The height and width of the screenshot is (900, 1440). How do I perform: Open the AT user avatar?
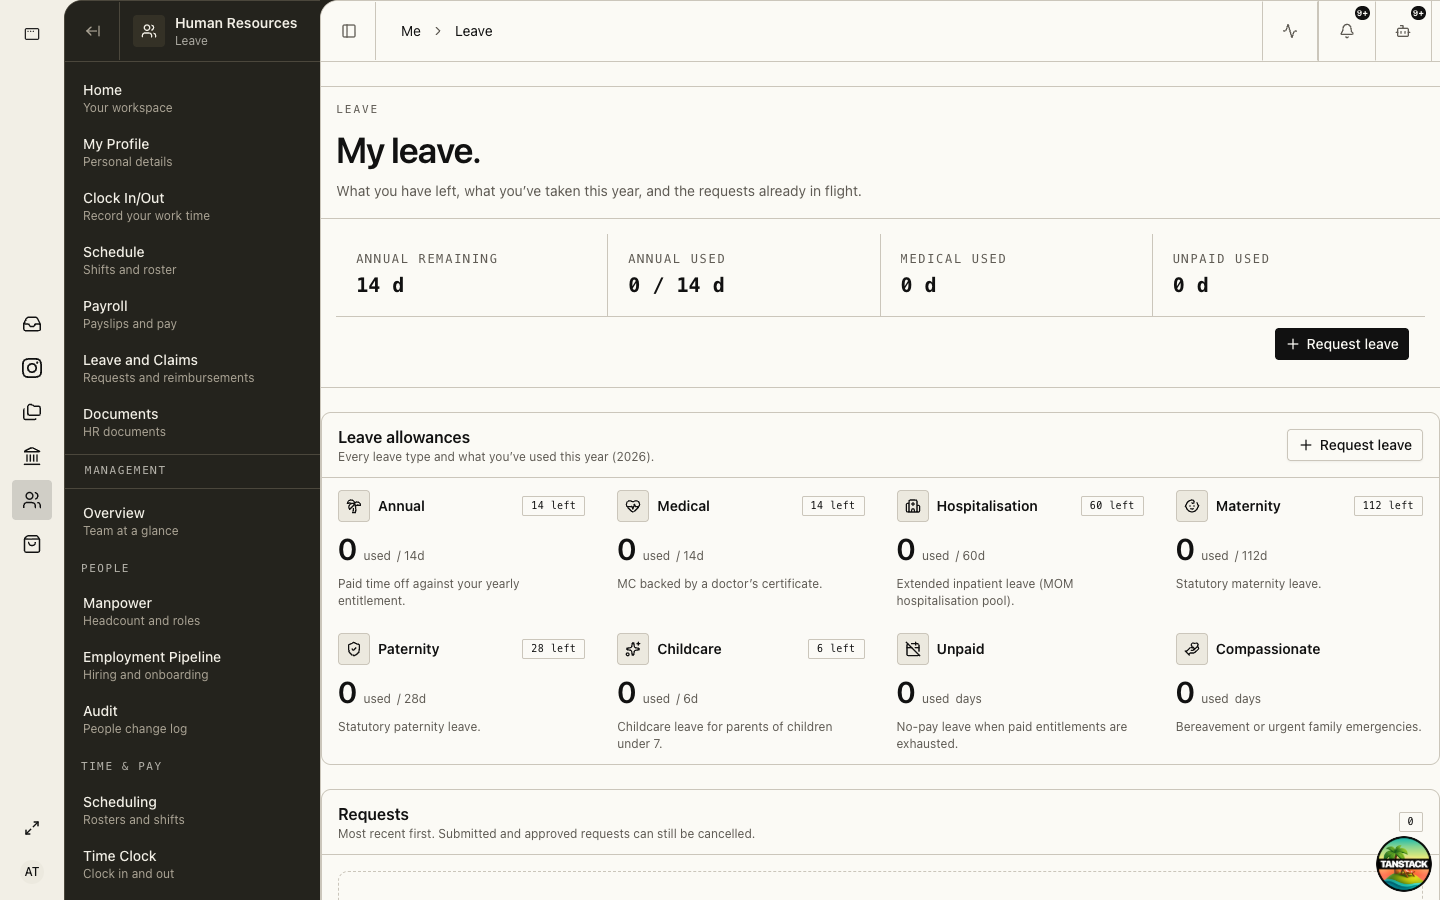pyautogui.click(x=32, y=872)
